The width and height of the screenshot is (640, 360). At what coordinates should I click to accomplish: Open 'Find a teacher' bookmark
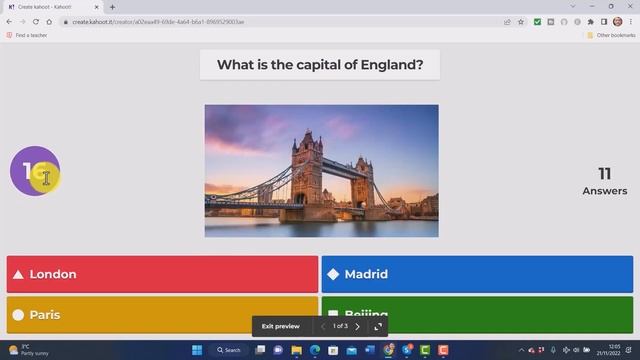tap(27, 35)
